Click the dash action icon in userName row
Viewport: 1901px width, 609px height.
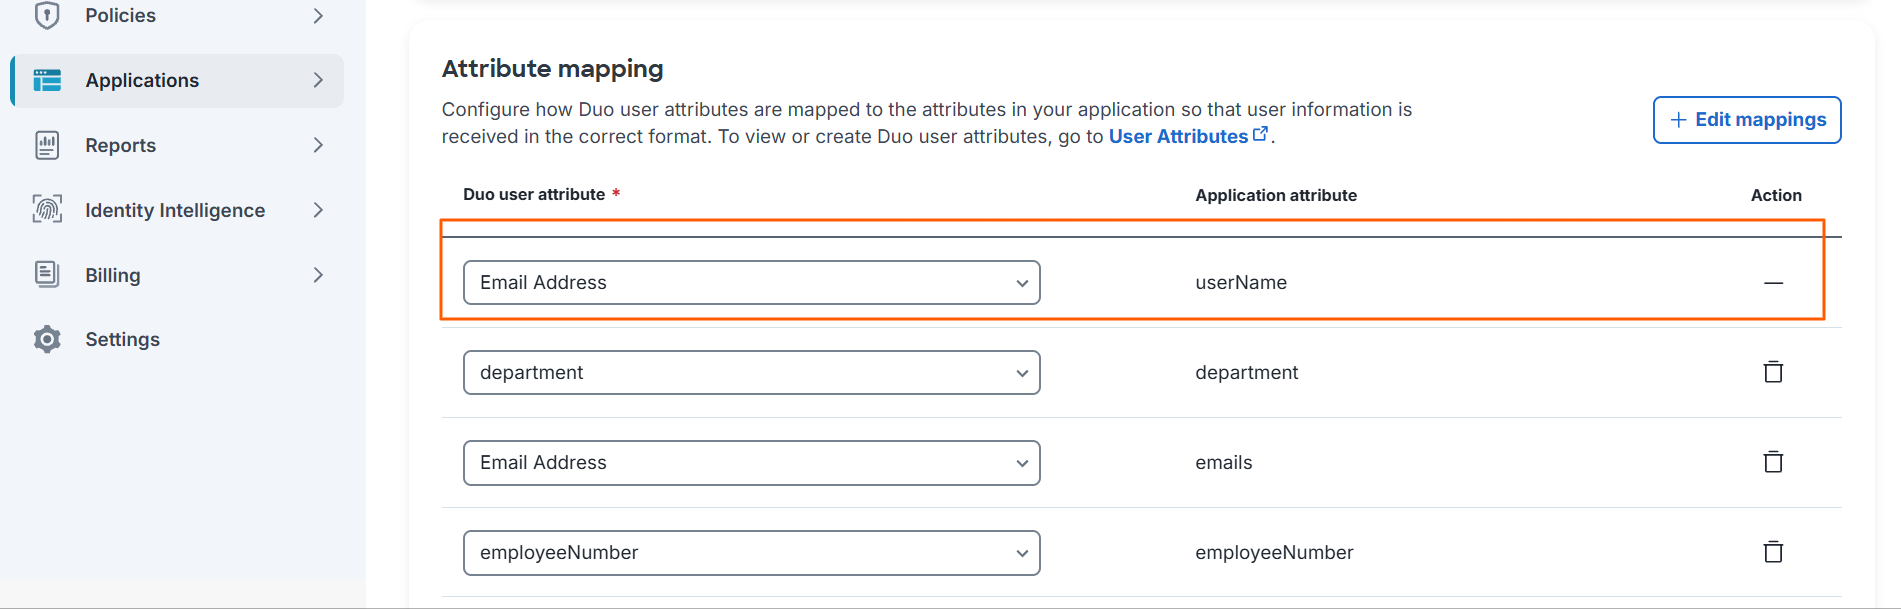tap(1773, 283)
